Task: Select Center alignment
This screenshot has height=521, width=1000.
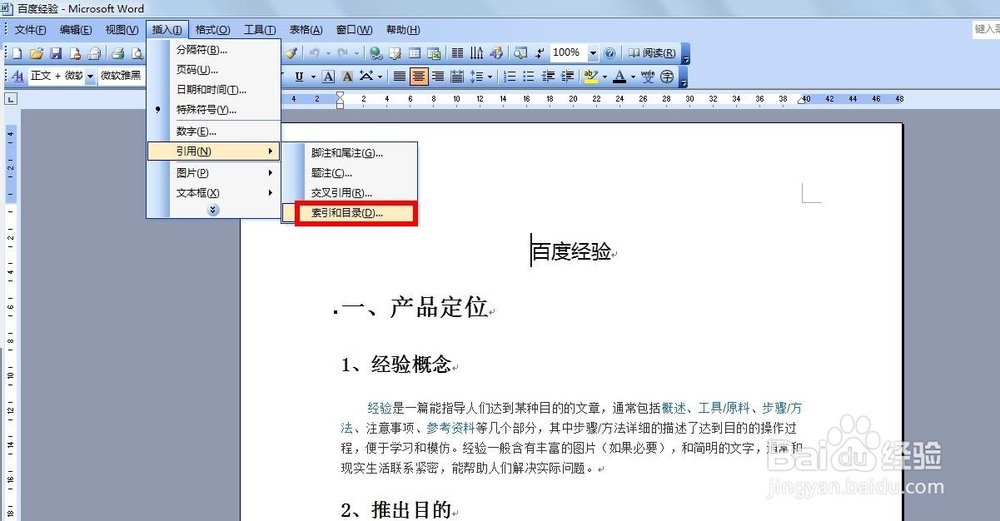Action: tap(418, 77)
